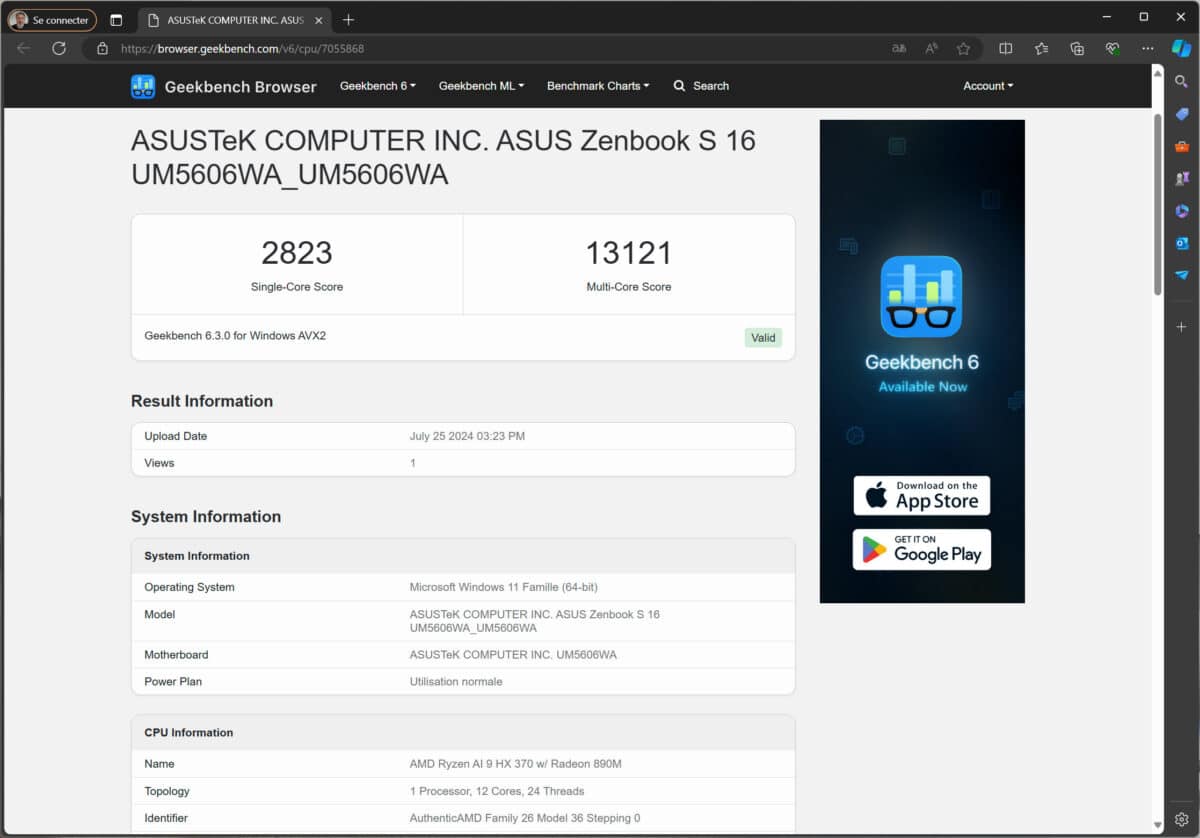The height and width of the screenshot is (838, 1200).
Task: Click the translate page icon in address bar
Action: [899, 48]
